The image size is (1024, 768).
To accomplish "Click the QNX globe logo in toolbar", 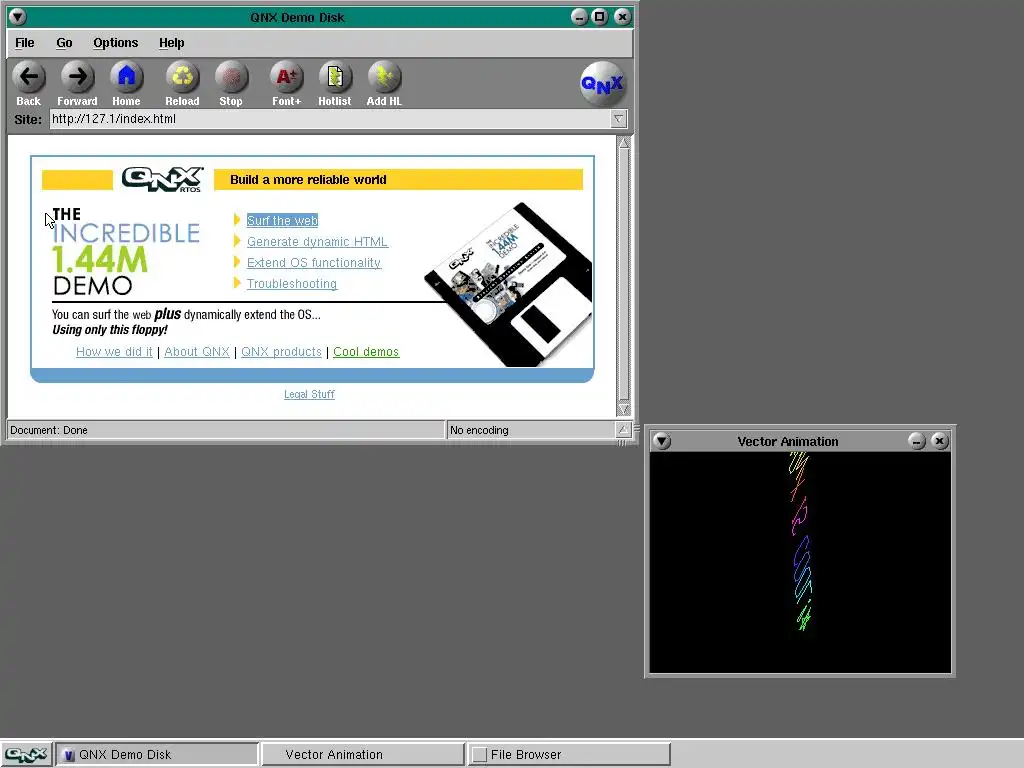I will [601, 84].
